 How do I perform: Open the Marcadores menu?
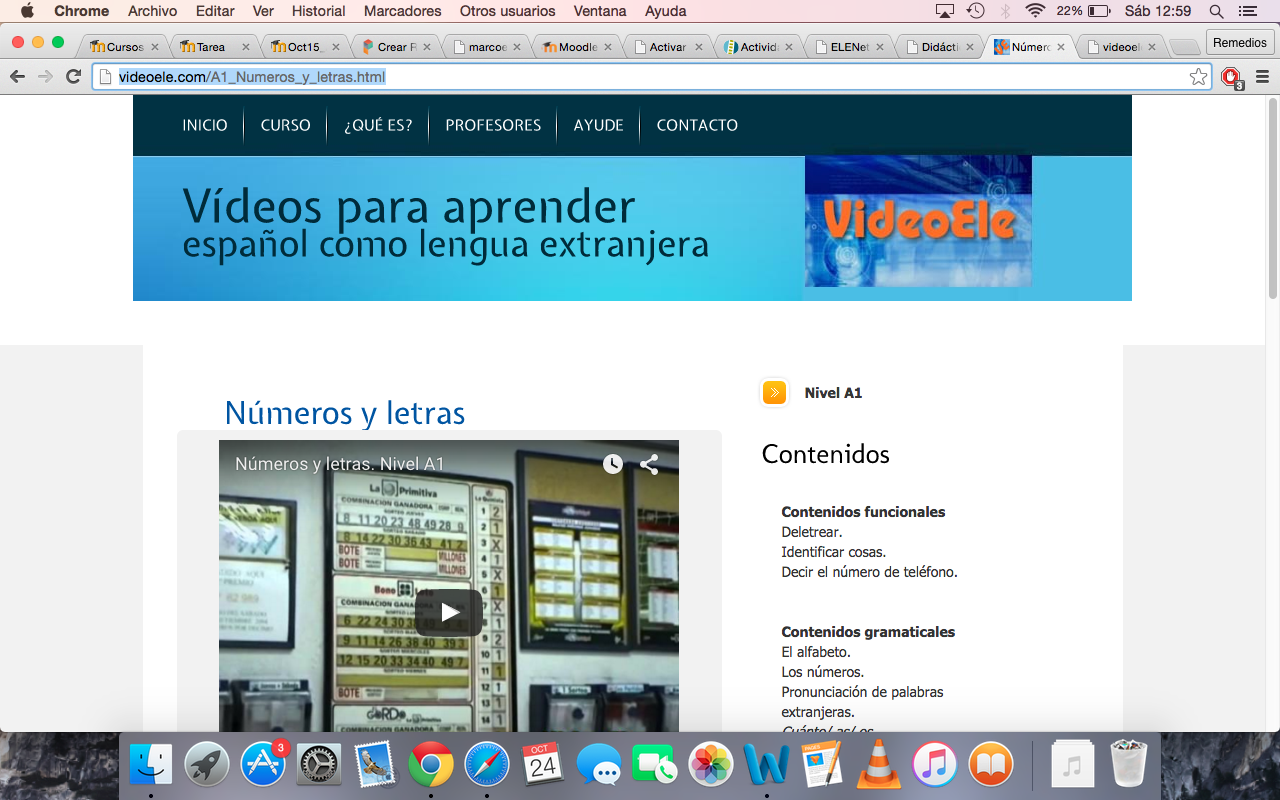pyautogui.click(x=402, y=11)
